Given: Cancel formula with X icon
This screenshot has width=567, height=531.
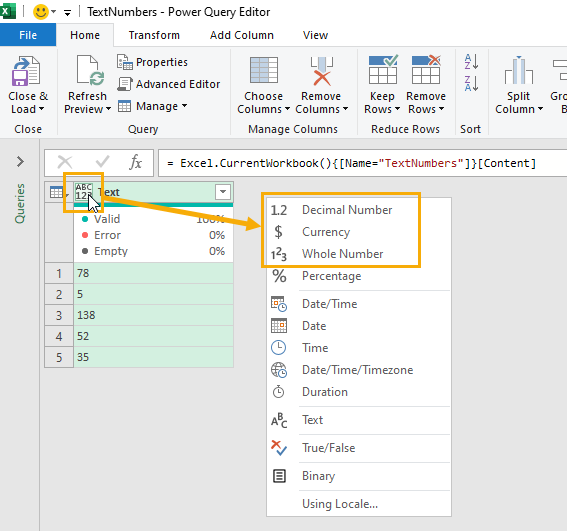Looking at the screenshot, I should (65, 162).
